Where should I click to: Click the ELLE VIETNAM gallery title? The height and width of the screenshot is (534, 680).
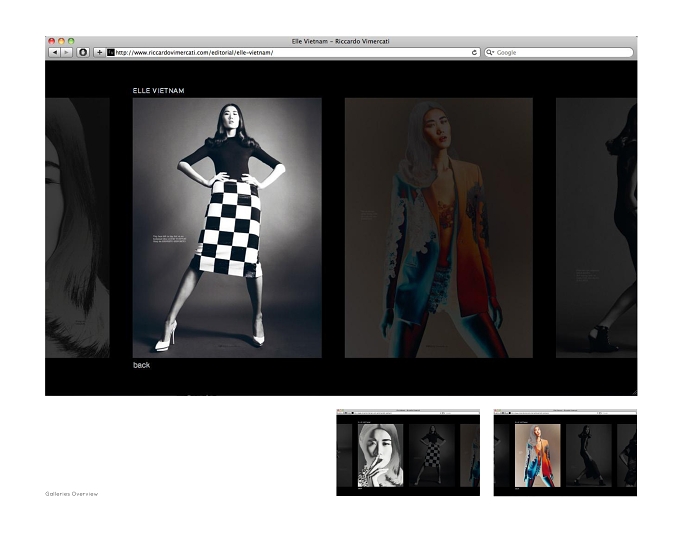pos(158,91)
